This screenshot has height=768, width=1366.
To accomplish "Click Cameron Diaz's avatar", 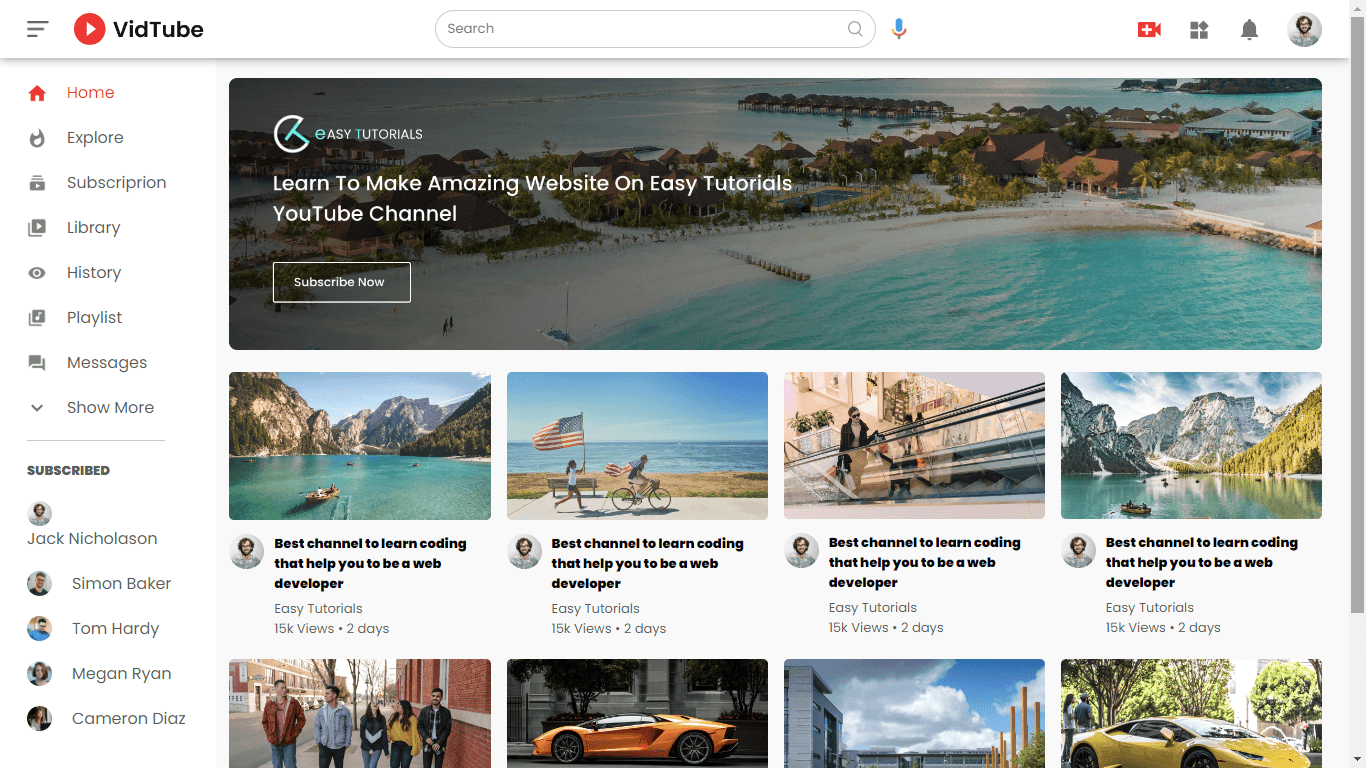I will (39, 719).
